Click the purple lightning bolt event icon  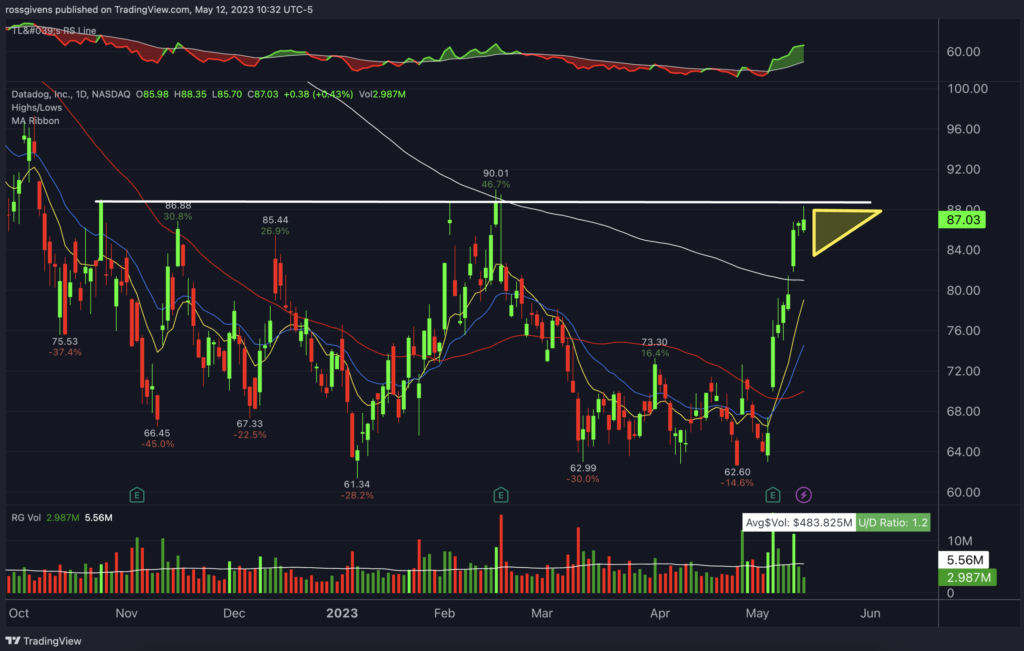[x=803, y=495]
